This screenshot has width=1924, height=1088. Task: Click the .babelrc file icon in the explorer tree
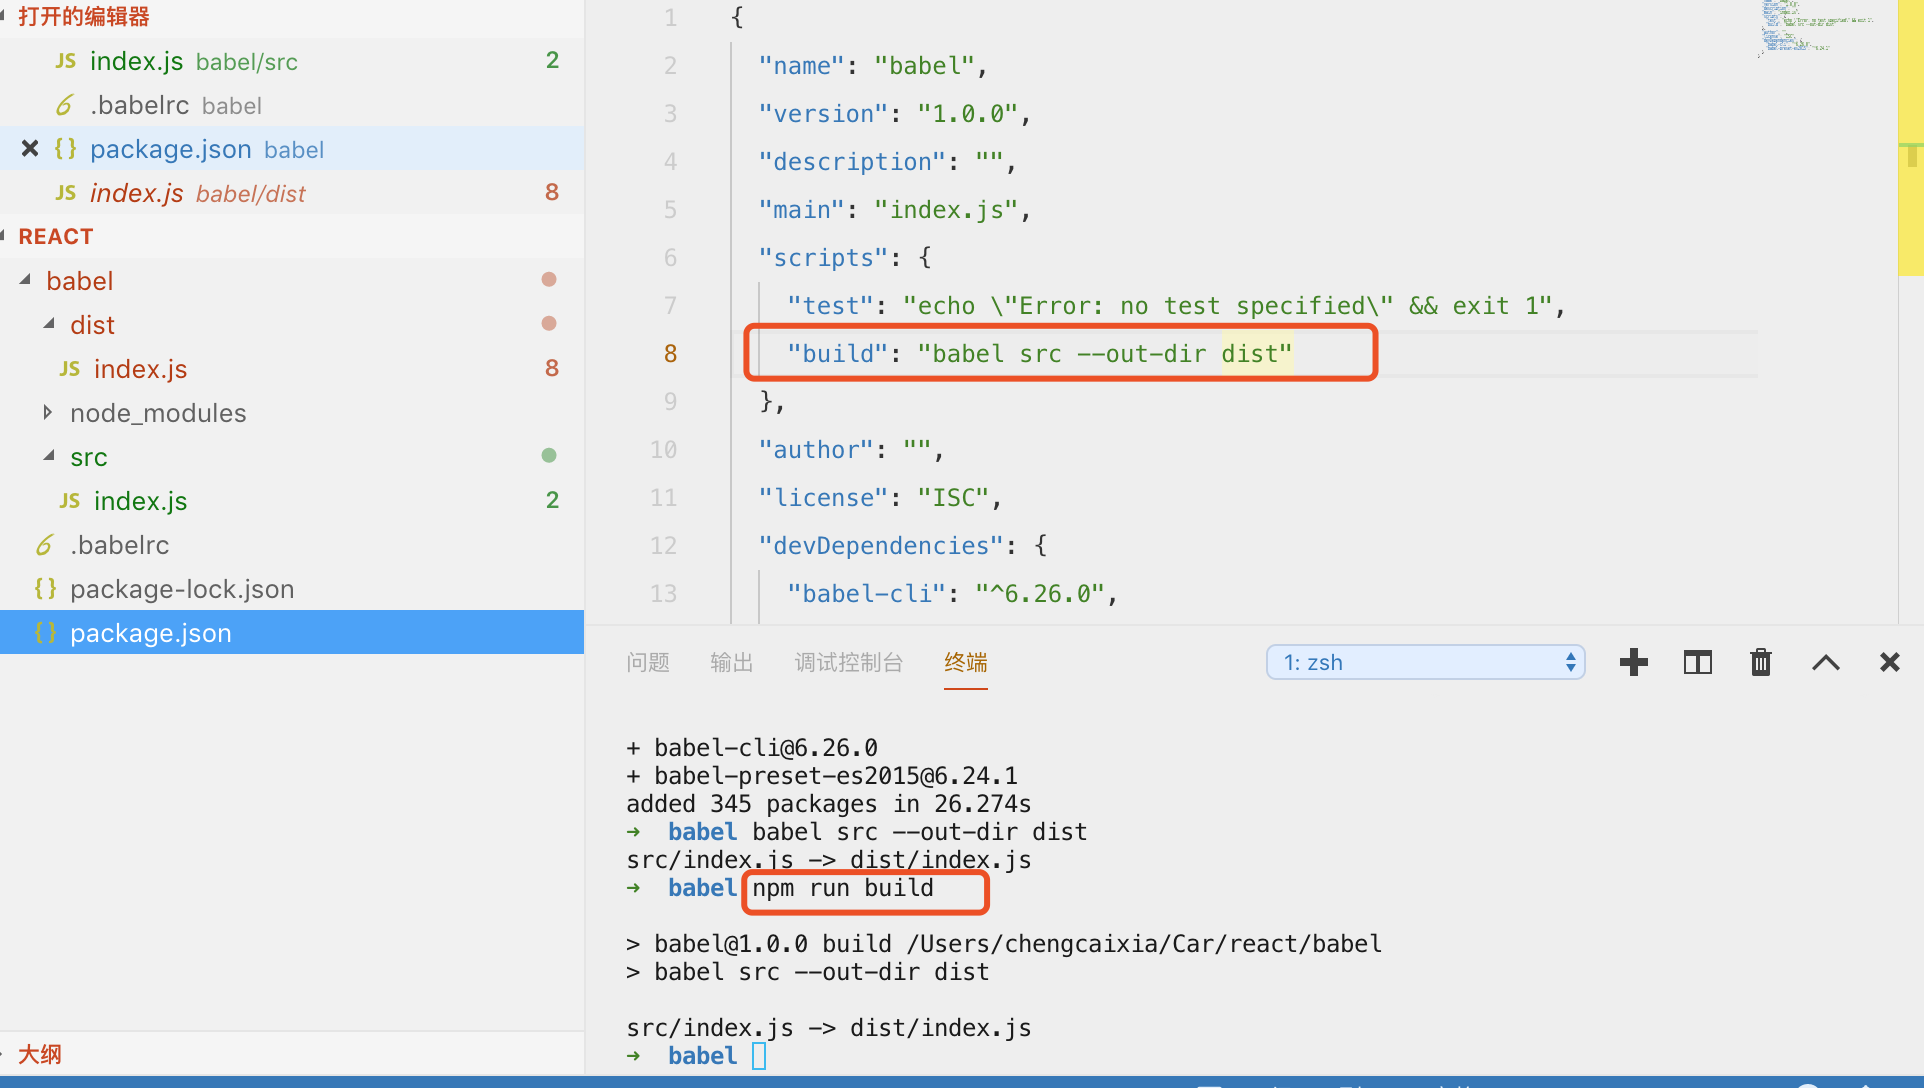coord(44,545)
